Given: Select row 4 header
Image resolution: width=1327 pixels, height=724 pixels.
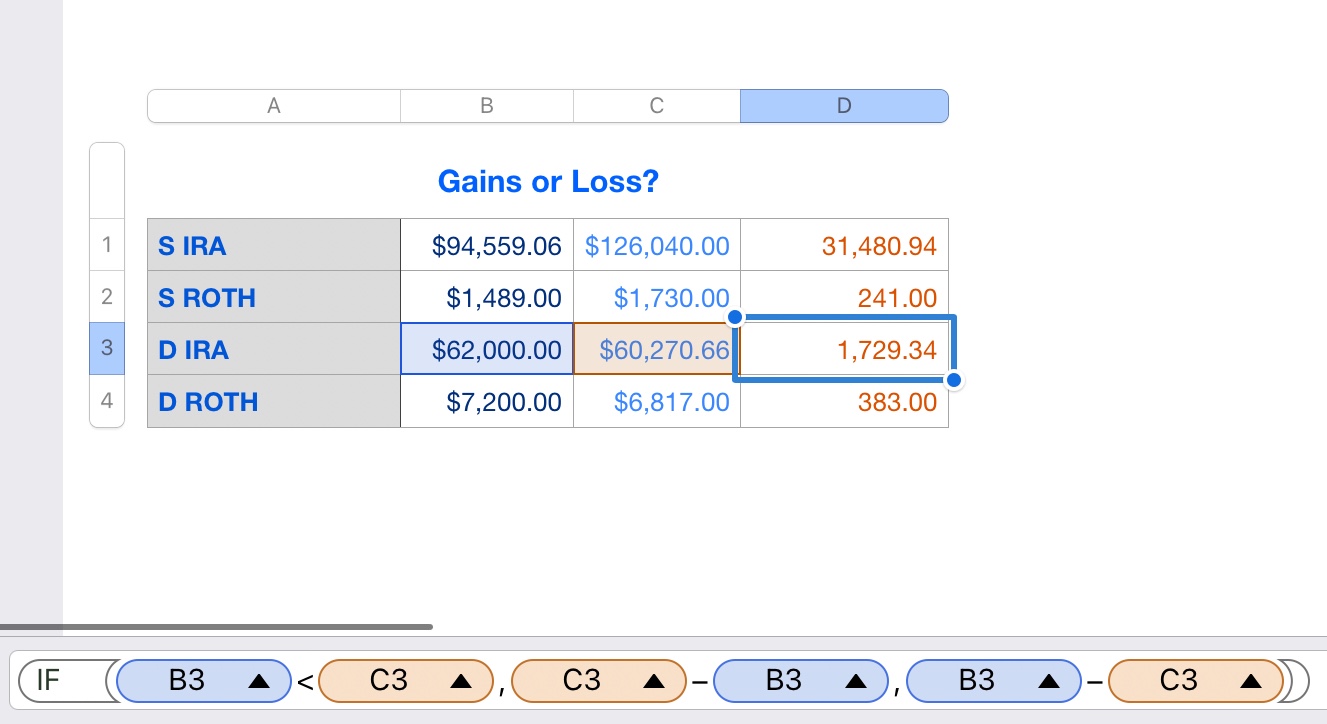Looking at the screenshot, I should pos(107,401).
